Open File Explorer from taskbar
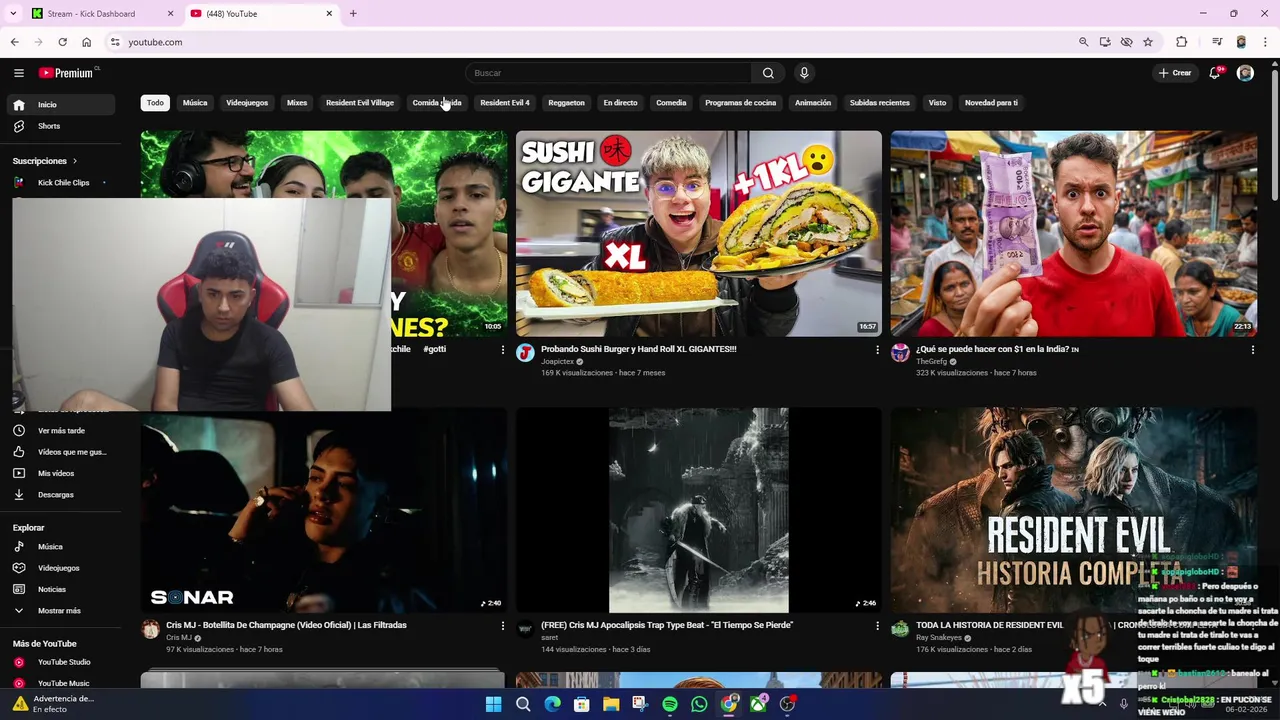 pyautogui.click(x=611, y=704)
